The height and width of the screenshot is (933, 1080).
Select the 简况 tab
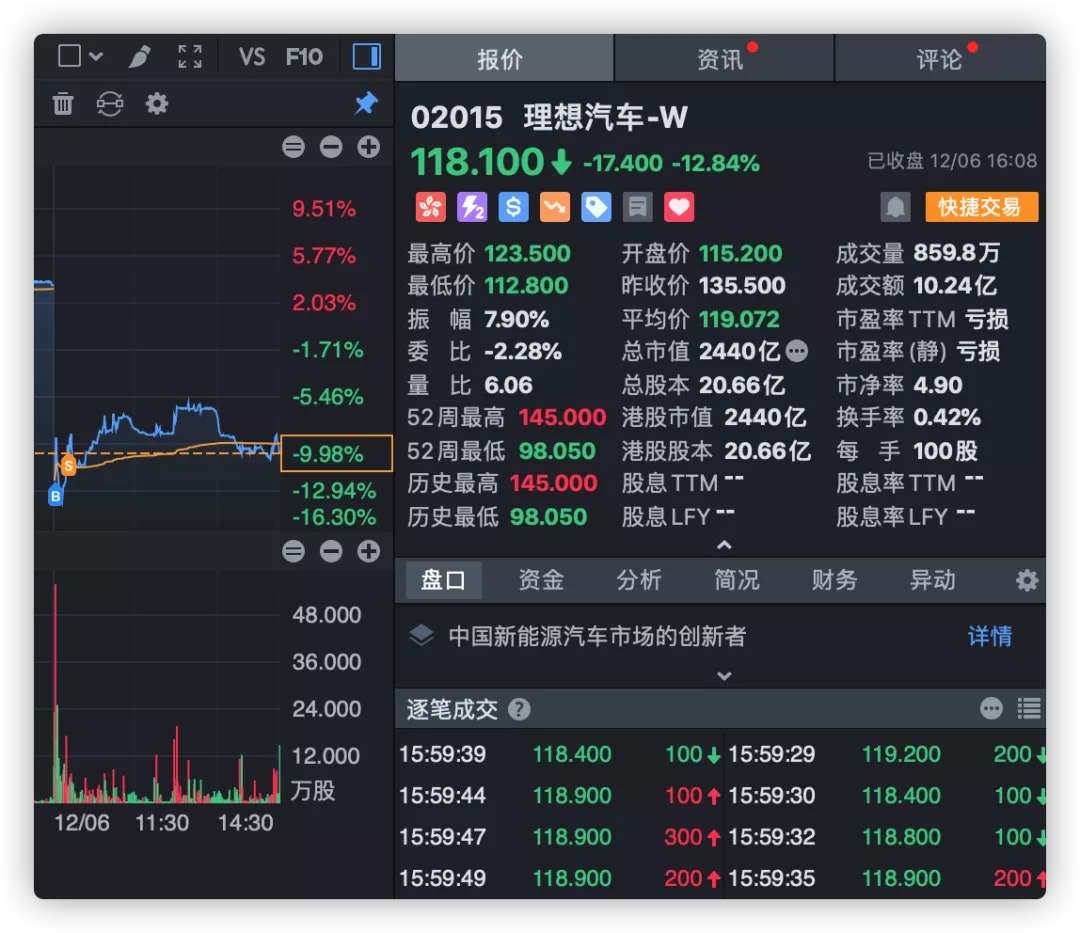point(736,580)
